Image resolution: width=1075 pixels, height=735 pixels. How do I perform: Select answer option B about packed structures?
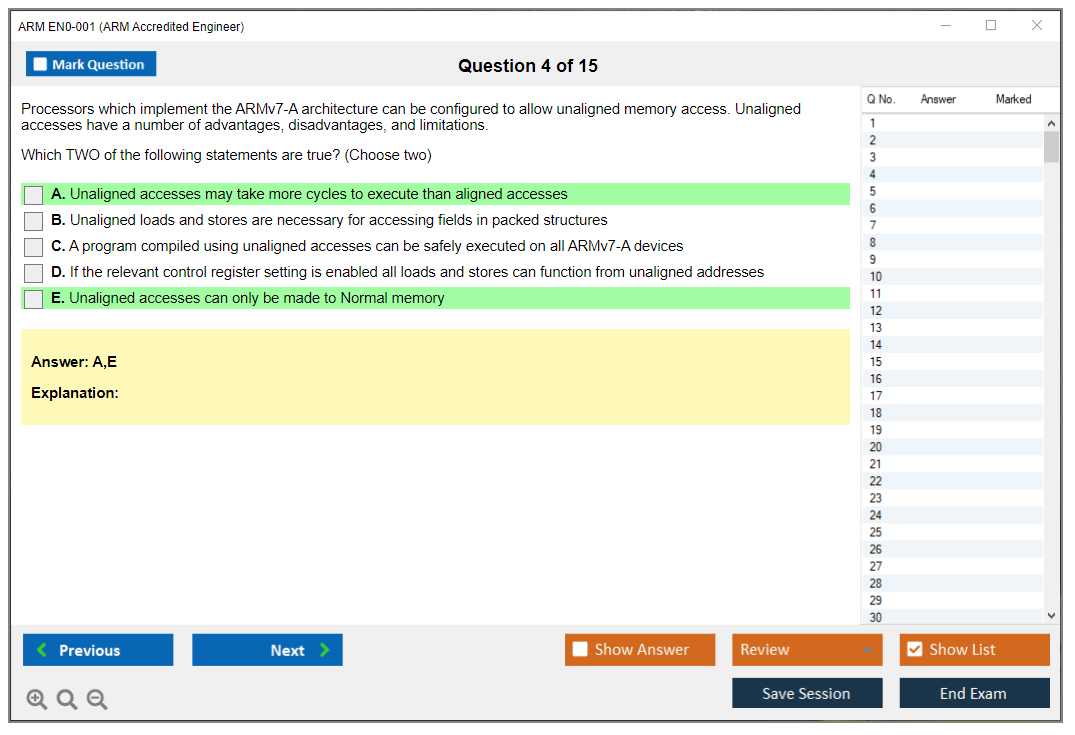(34, 221)
